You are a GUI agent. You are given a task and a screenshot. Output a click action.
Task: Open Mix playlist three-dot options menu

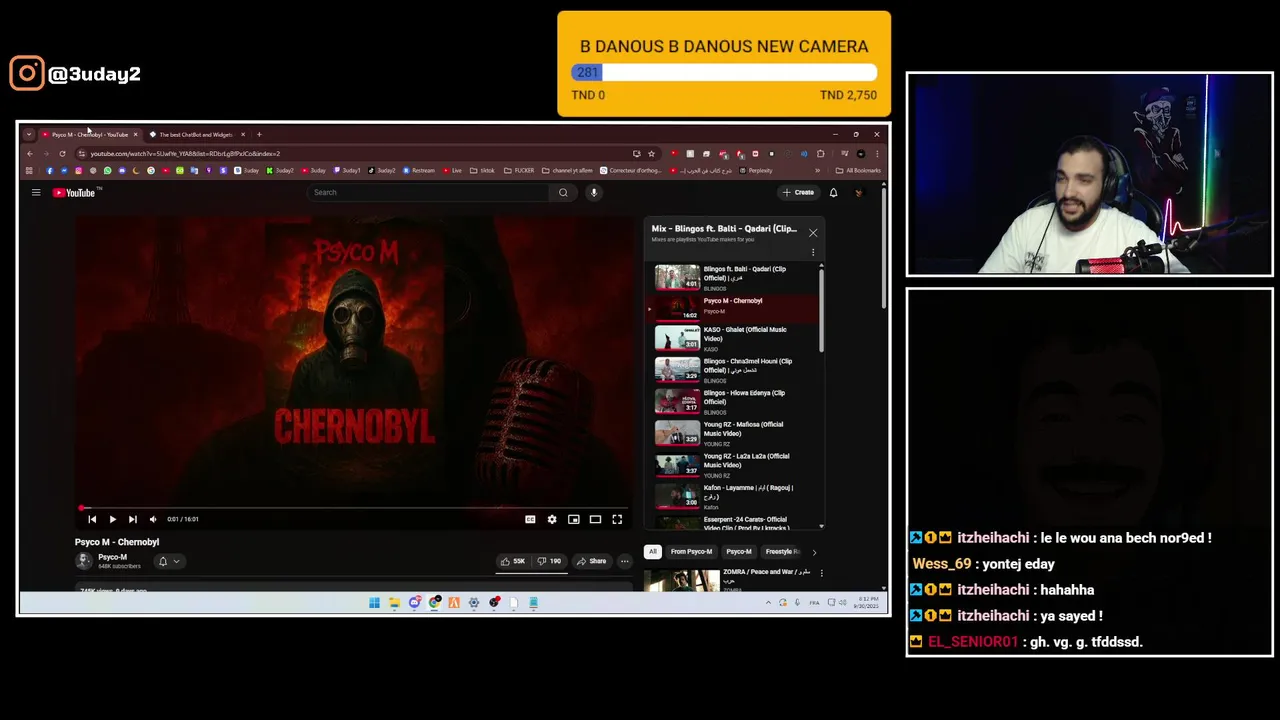point(813,252)
